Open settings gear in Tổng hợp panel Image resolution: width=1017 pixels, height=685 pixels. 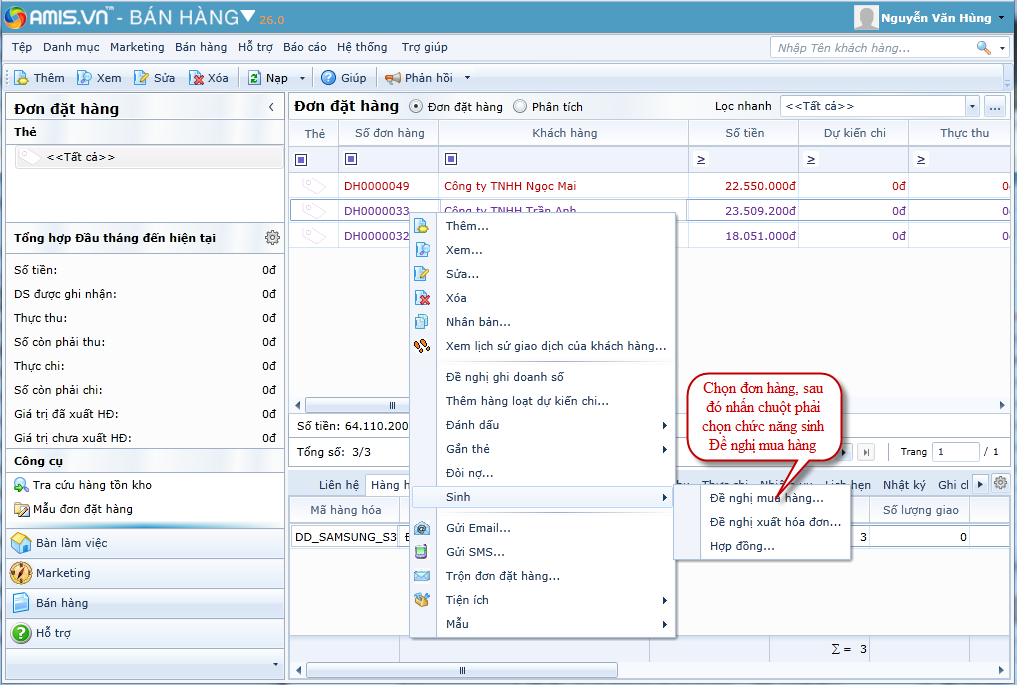(272, 238)
